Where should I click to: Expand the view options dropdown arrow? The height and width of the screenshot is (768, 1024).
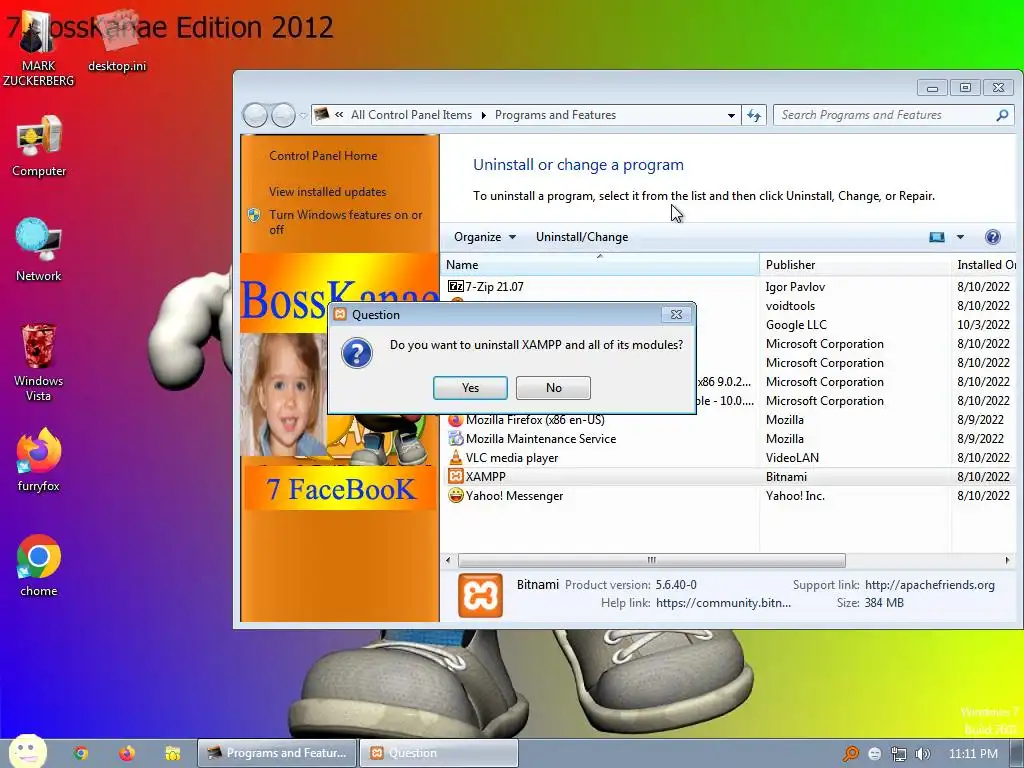click(960, 237)
